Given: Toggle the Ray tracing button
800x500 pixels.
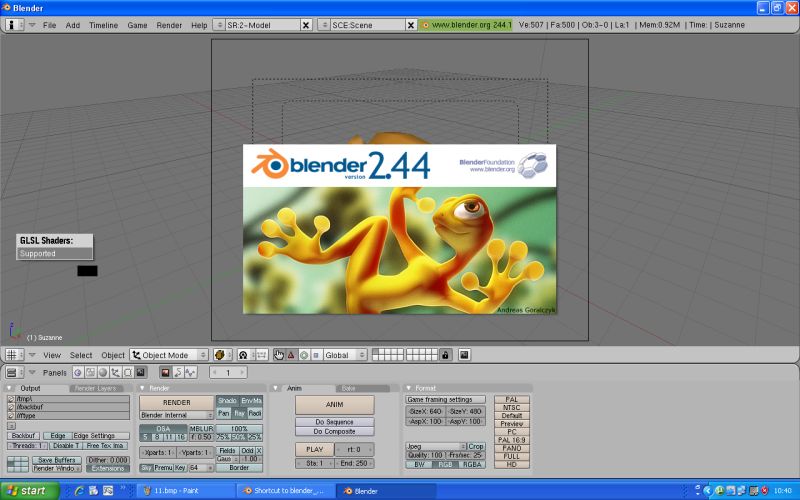Looking at the screenshot, I should (x=239, y=413).
